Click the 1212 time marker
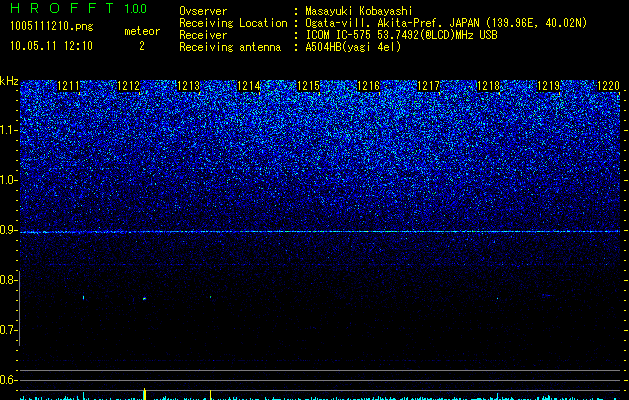 tap(129, 86)
